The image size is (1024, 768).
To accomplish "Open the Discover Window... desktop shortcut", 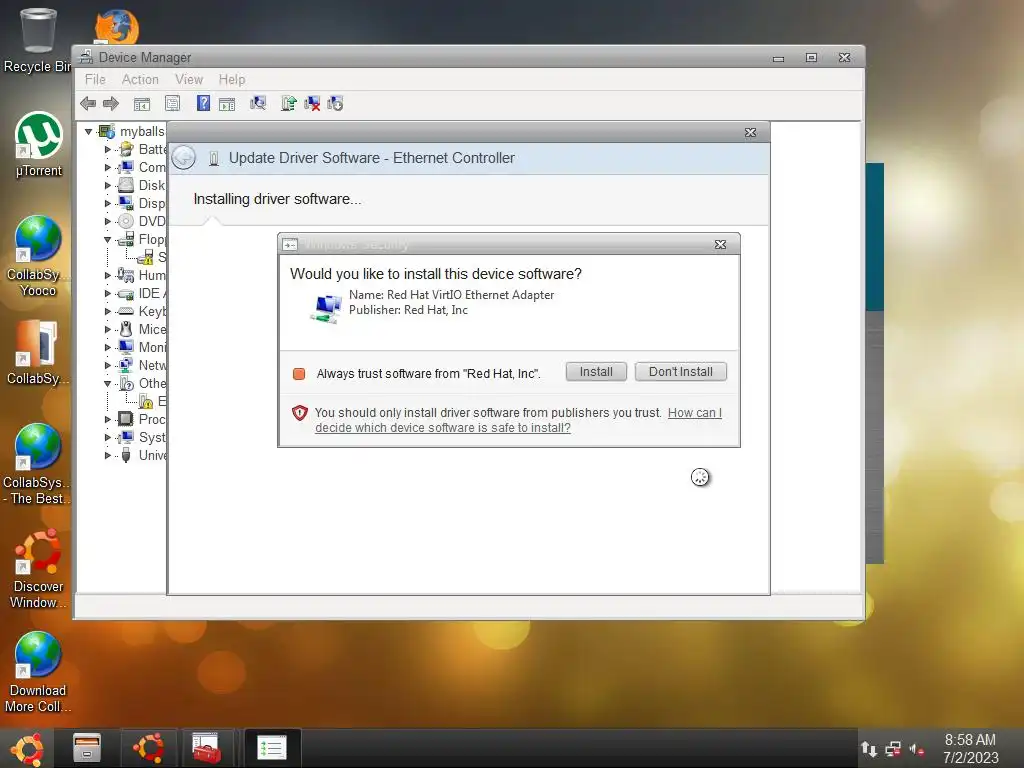I will point(38,568).
